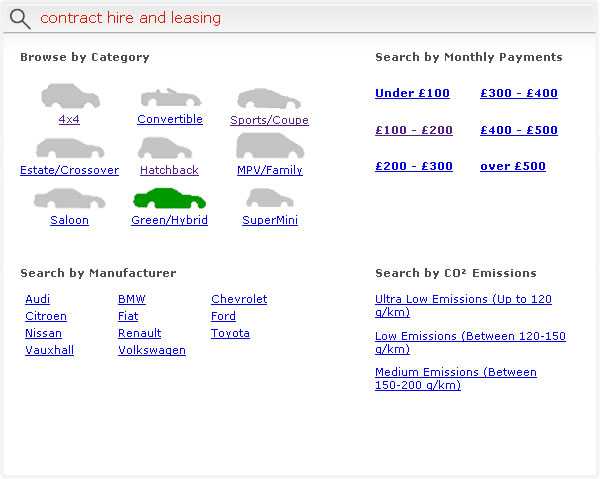Click the MPV/Family van silhouette icon
This screenshot has width=600, height=479.
(x=270, y=146)
